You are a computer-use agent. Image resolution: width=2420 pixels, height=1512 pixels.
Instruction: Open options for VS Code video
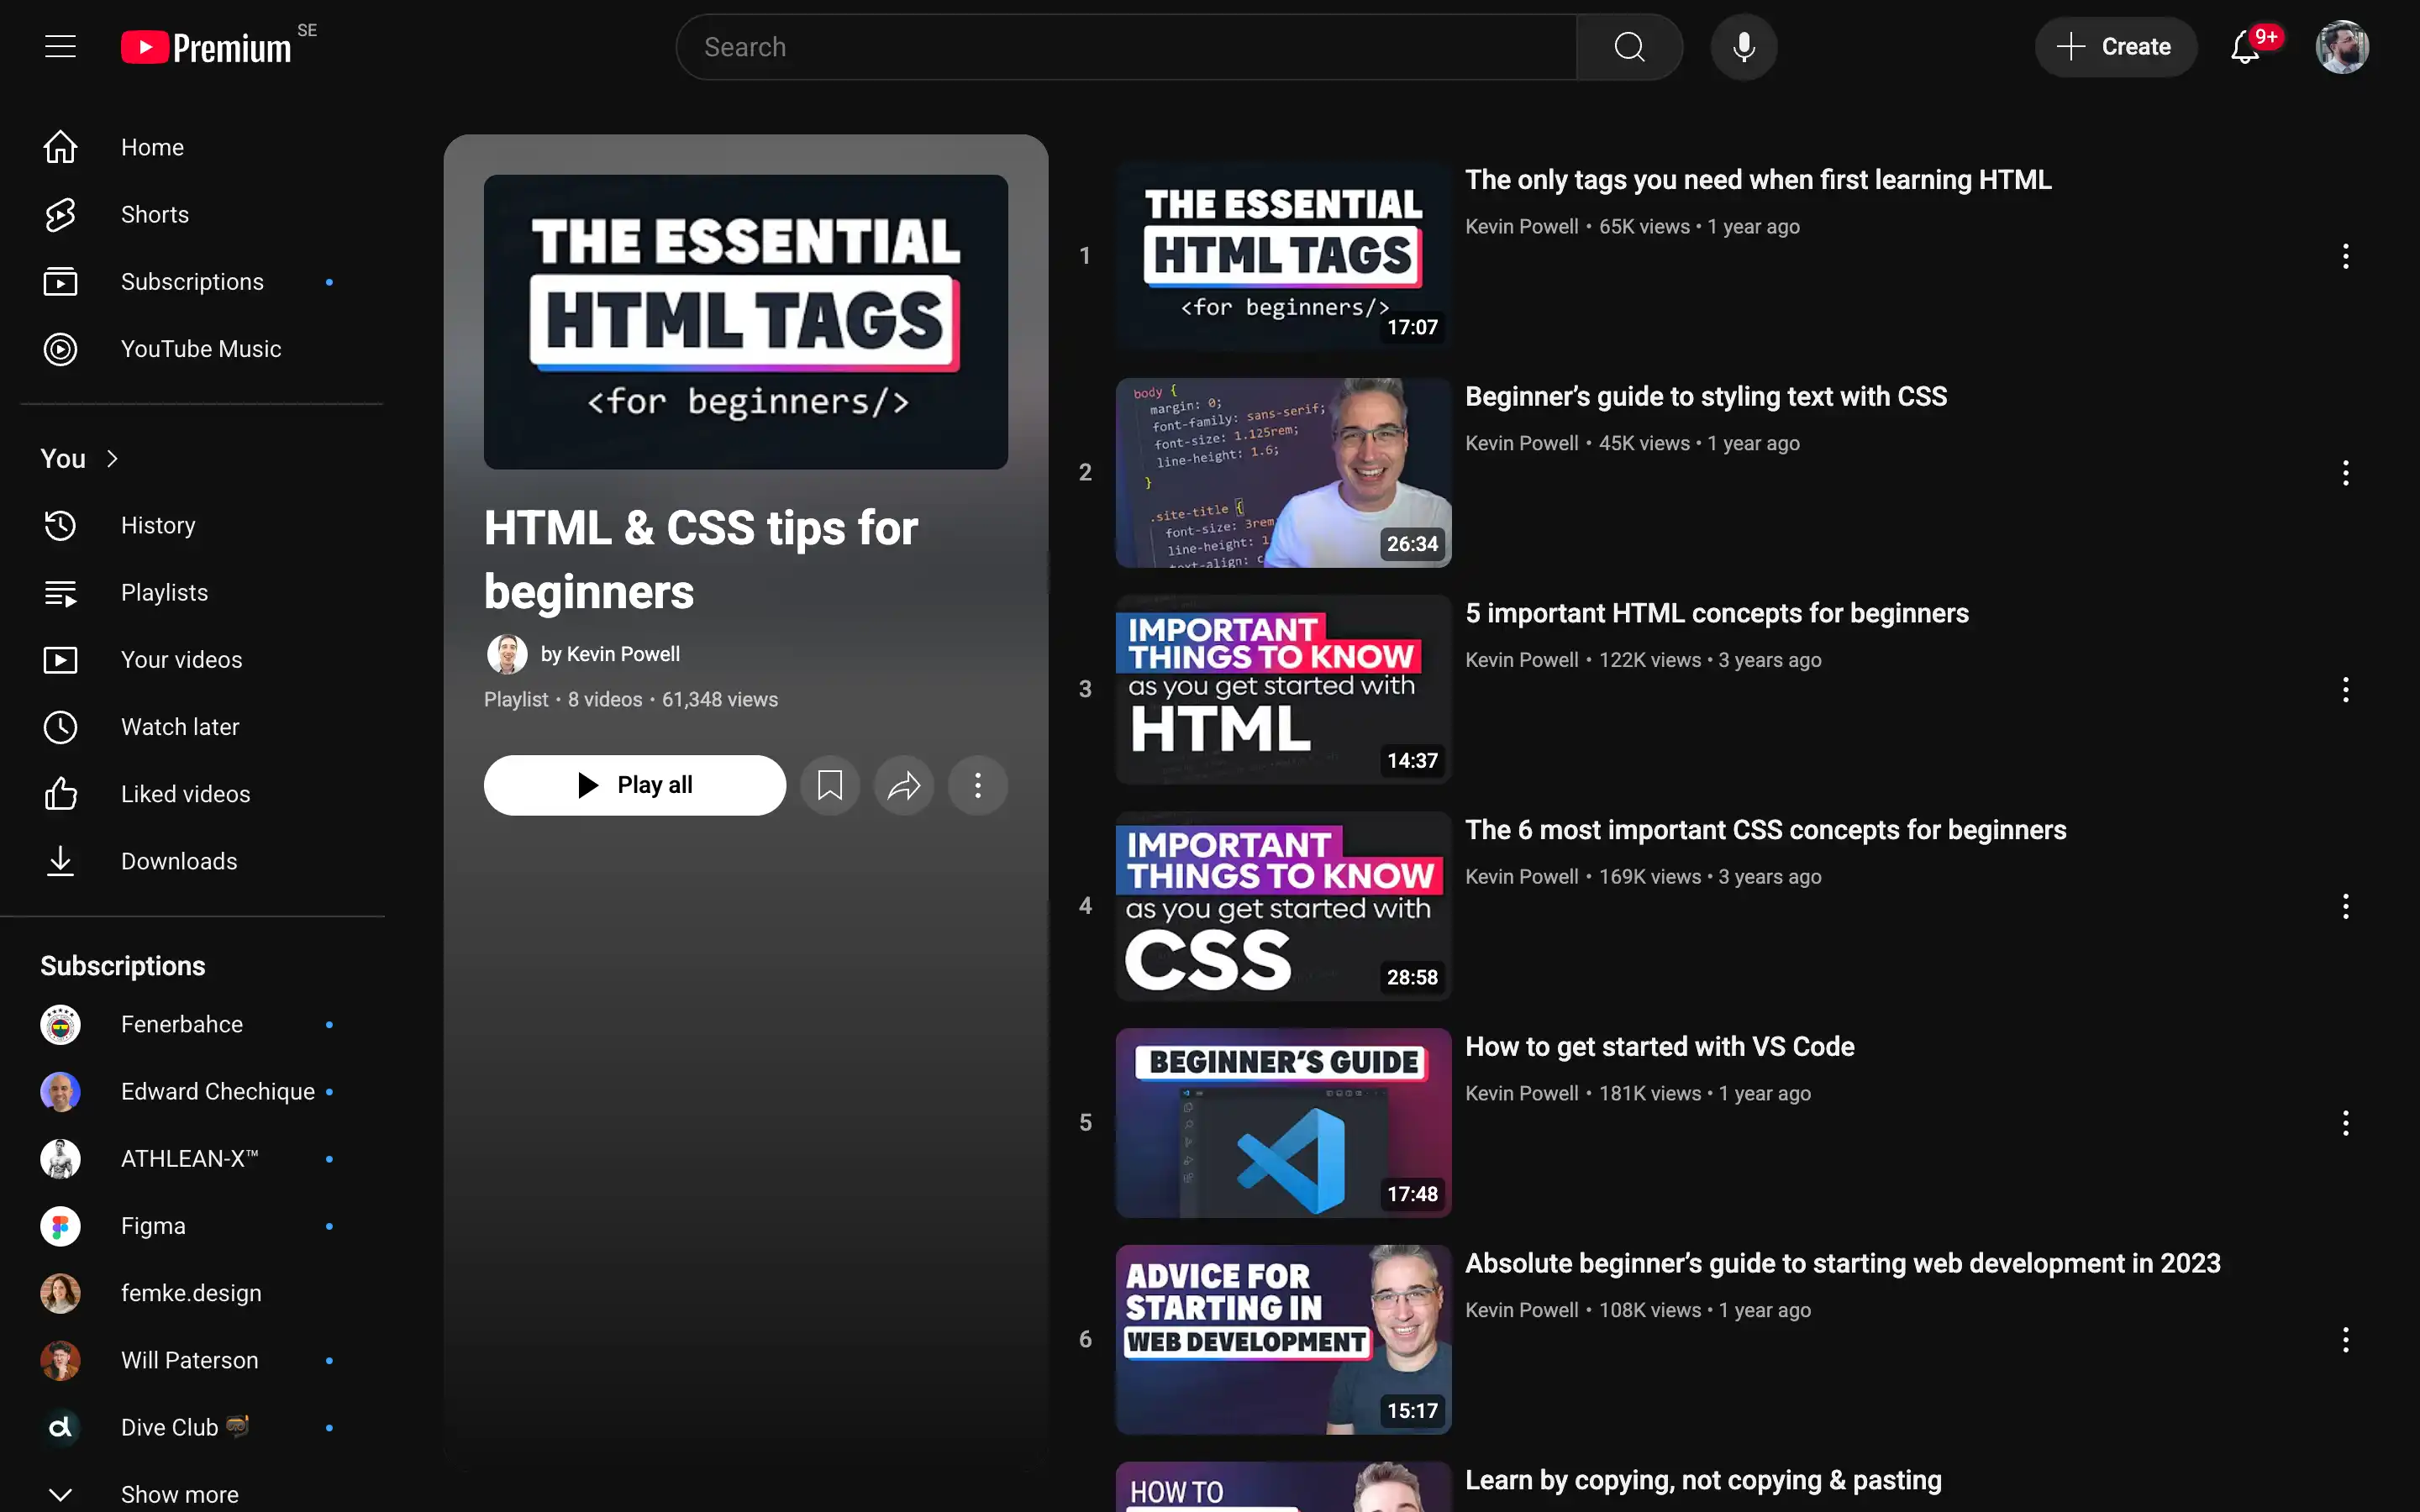pos(2345,1123)
